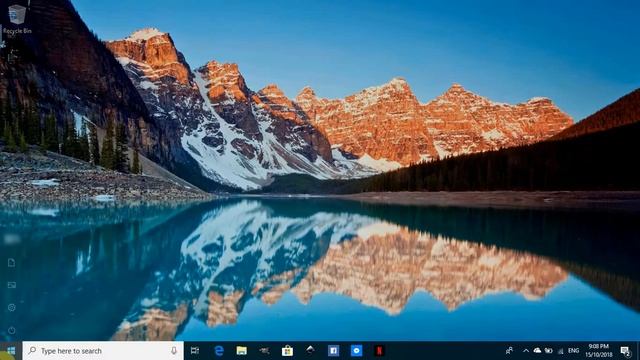The width and height of the screenshot is (640, 360).
Task: Click the ENG language indicator
Action: coord(573,351)
